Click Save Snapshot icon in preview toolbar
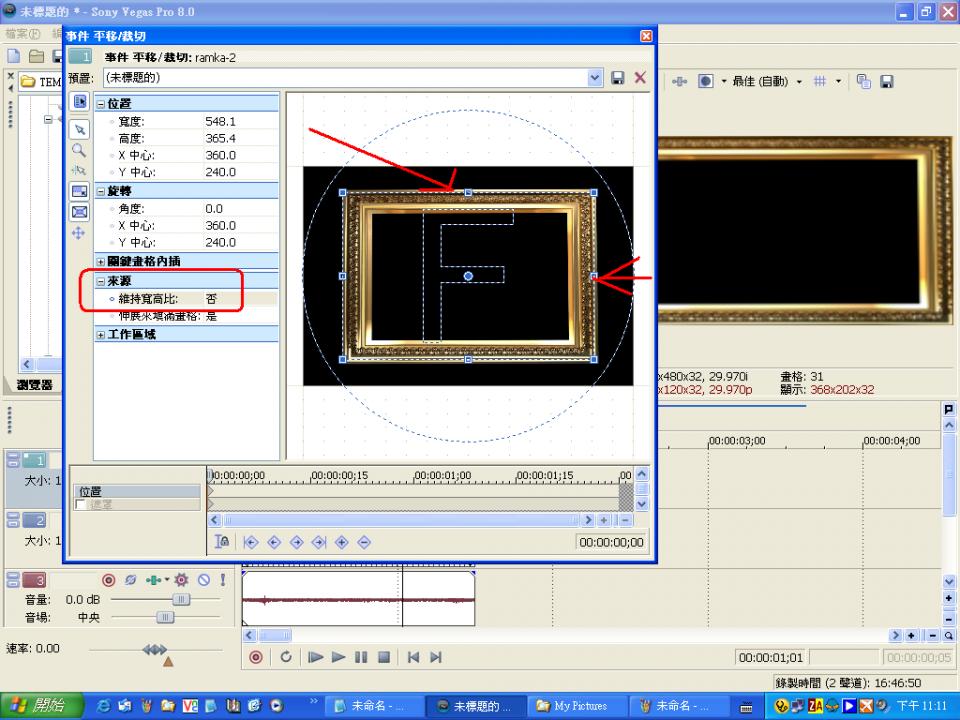Viewport: 960px width, 720px height. [x=886, y=82]
